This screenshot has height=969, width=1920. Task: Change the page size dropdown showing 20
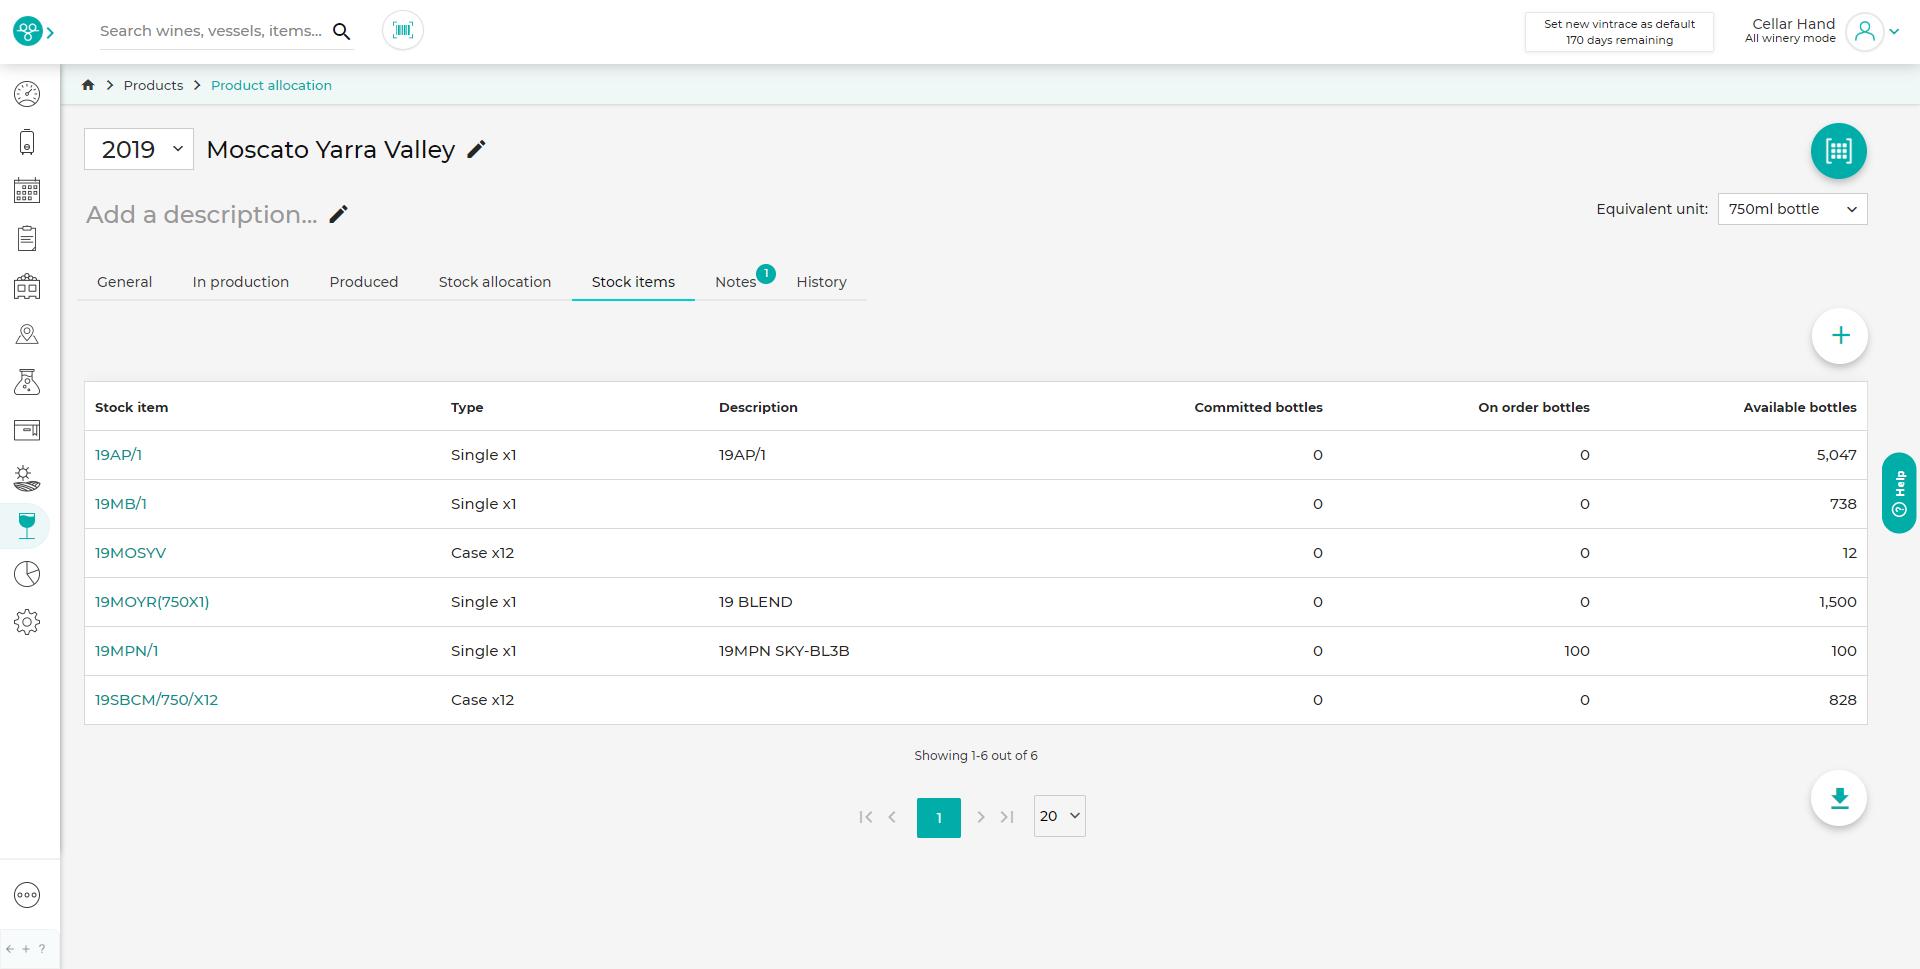(1059, 816)
